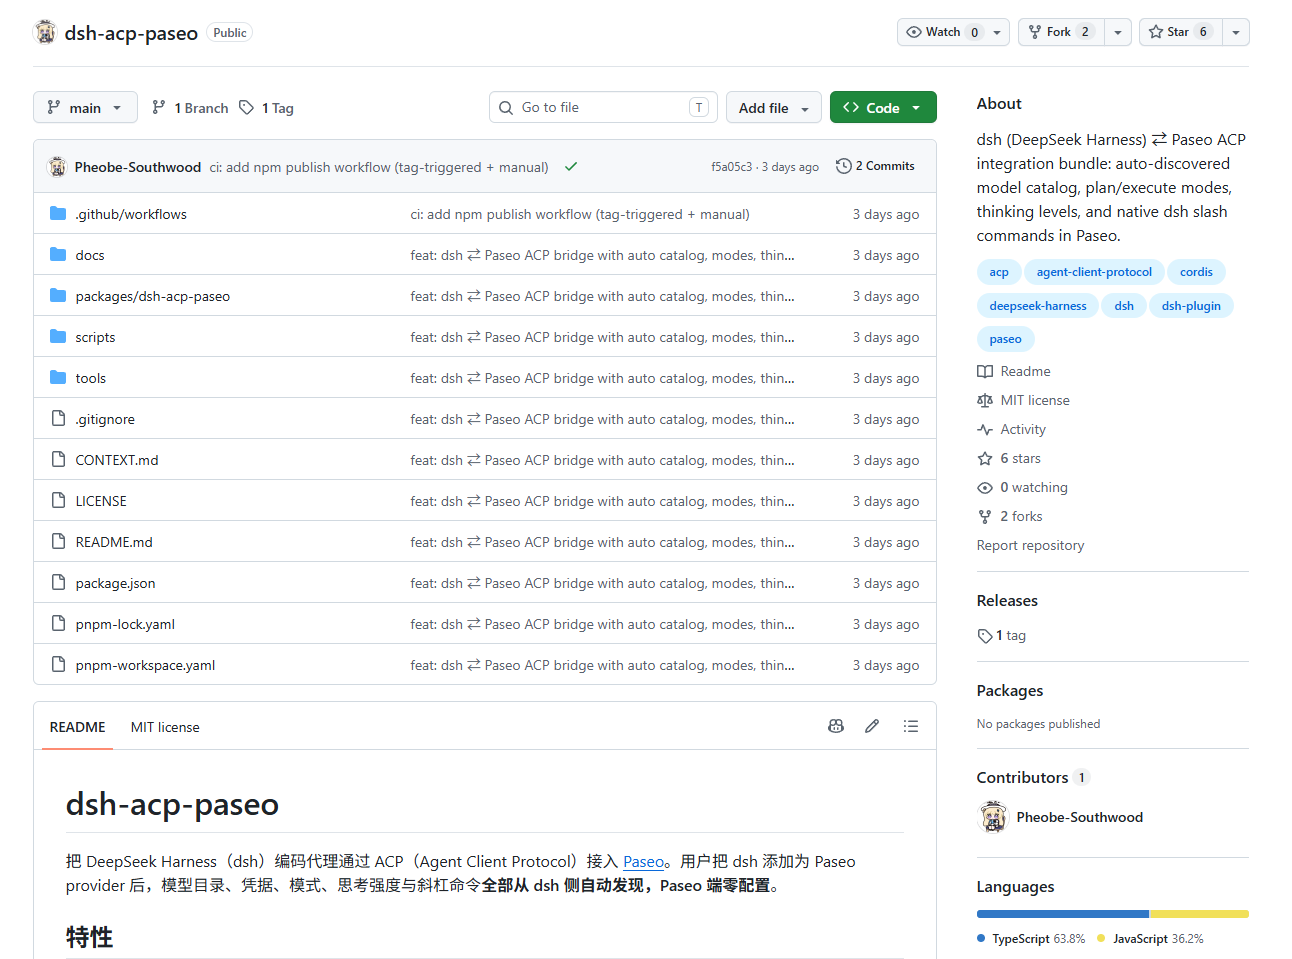Open the README outline list icon
The width and height of the screenshot is (1292, 959).
pos(911,726)
